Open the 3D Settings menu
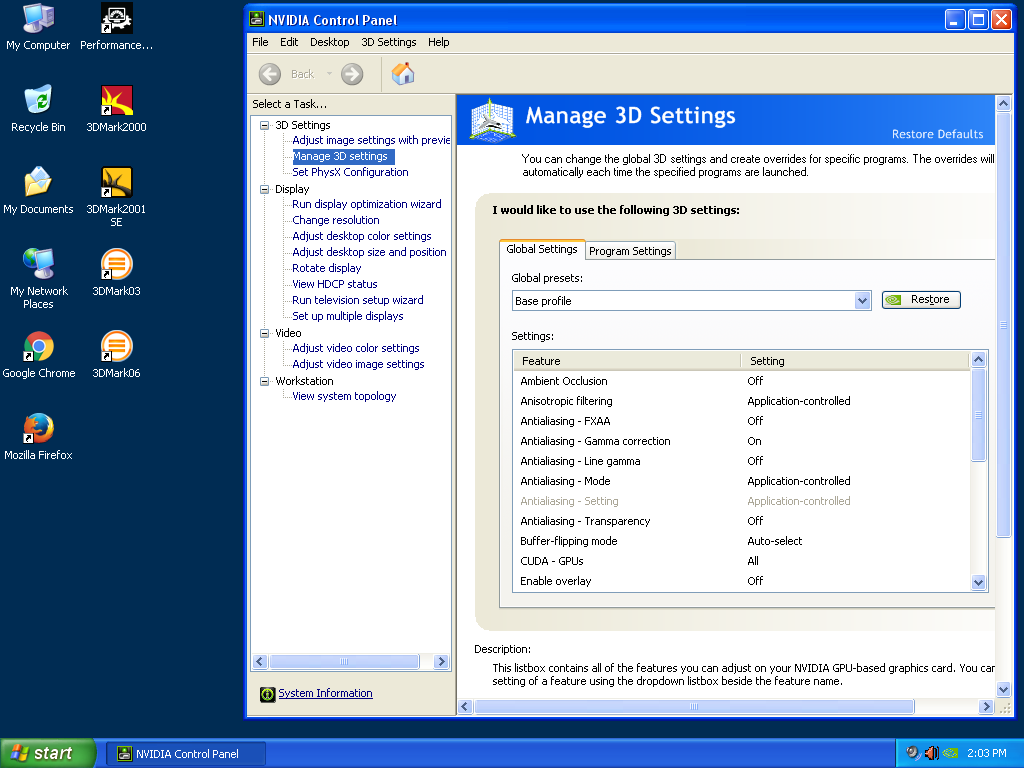 coord(388,42)
